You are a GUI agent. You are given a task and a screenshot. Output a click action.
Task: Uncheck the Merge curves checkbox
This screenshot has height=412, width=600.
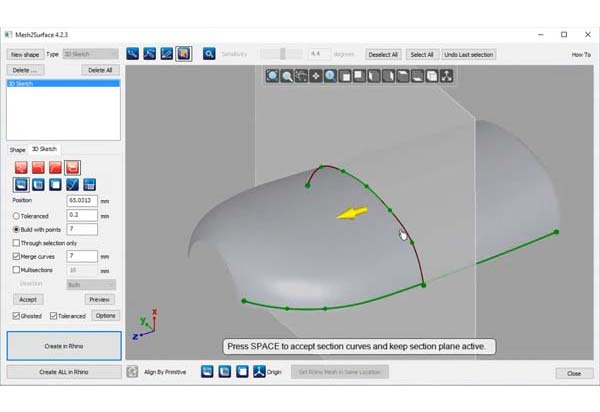click(x=15, y=257)
